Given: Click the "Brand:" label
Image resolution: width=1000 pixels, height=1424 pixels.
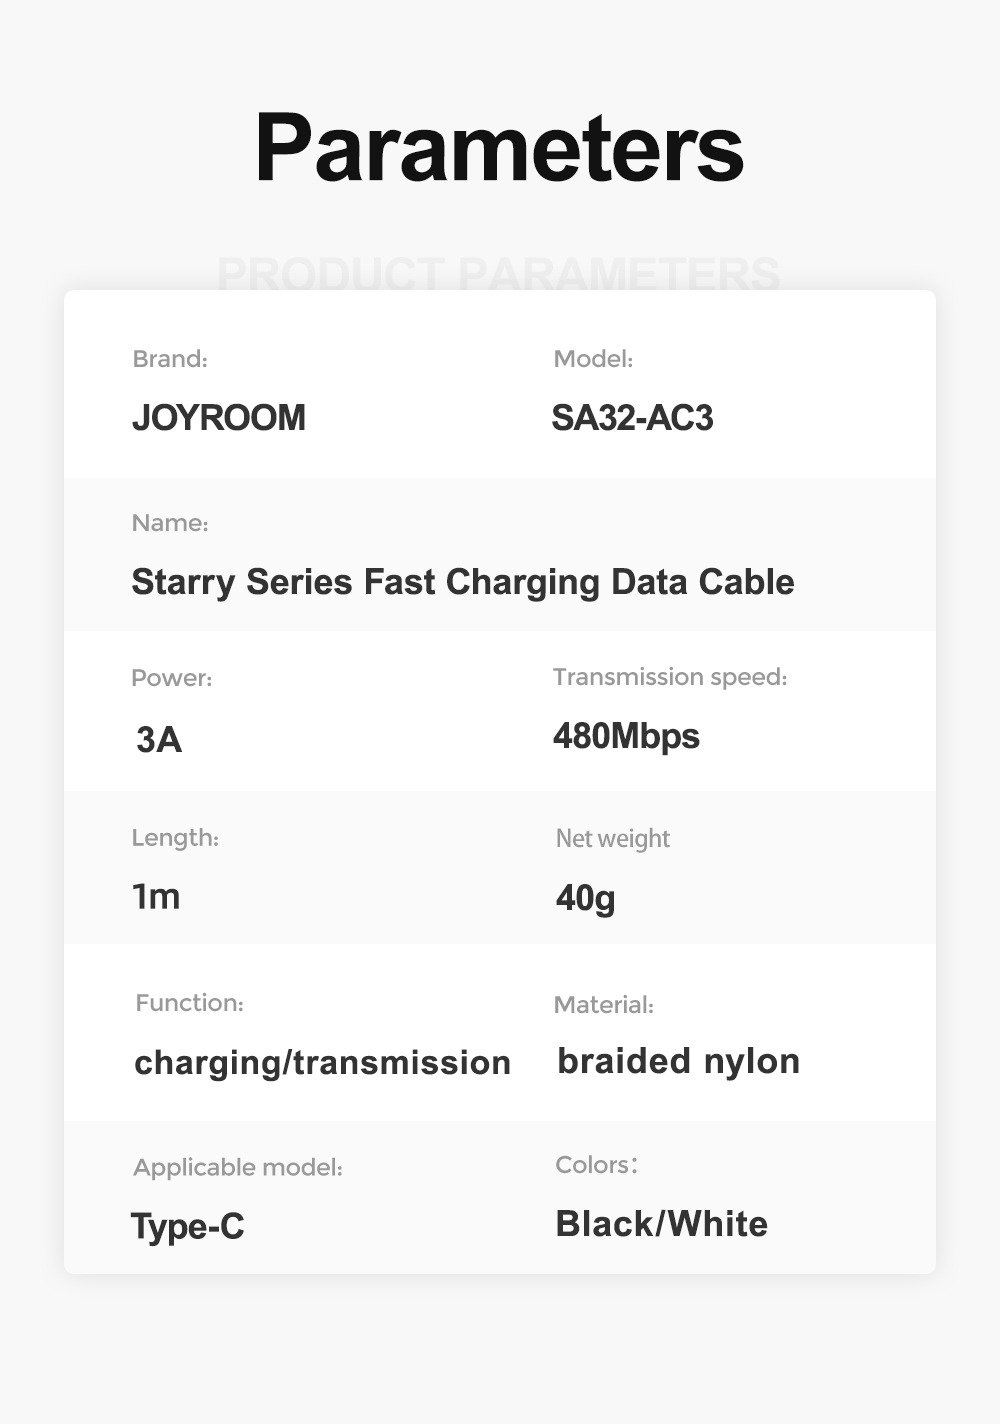Looking at the screenshot, I should 170,359.
